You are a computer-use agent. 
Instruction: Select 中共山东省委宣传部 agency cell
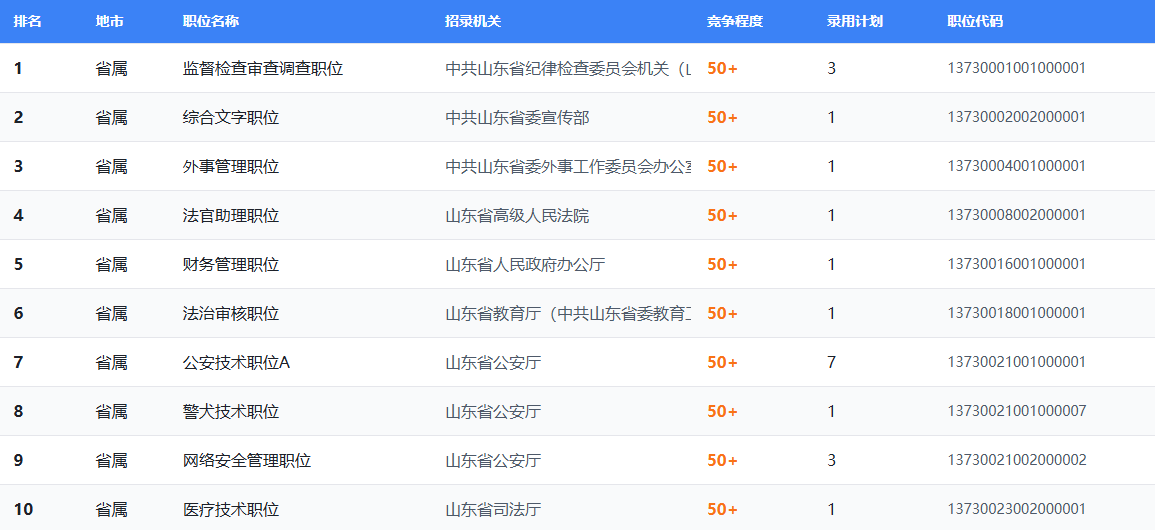(x=517, y=117)
